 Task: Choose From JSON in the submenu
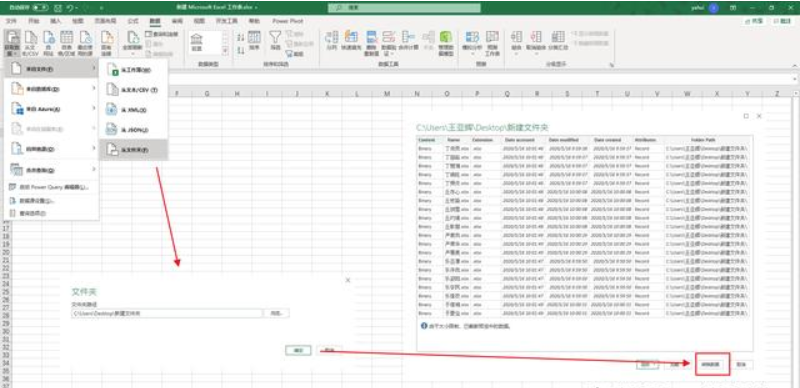tap(134, 130)
